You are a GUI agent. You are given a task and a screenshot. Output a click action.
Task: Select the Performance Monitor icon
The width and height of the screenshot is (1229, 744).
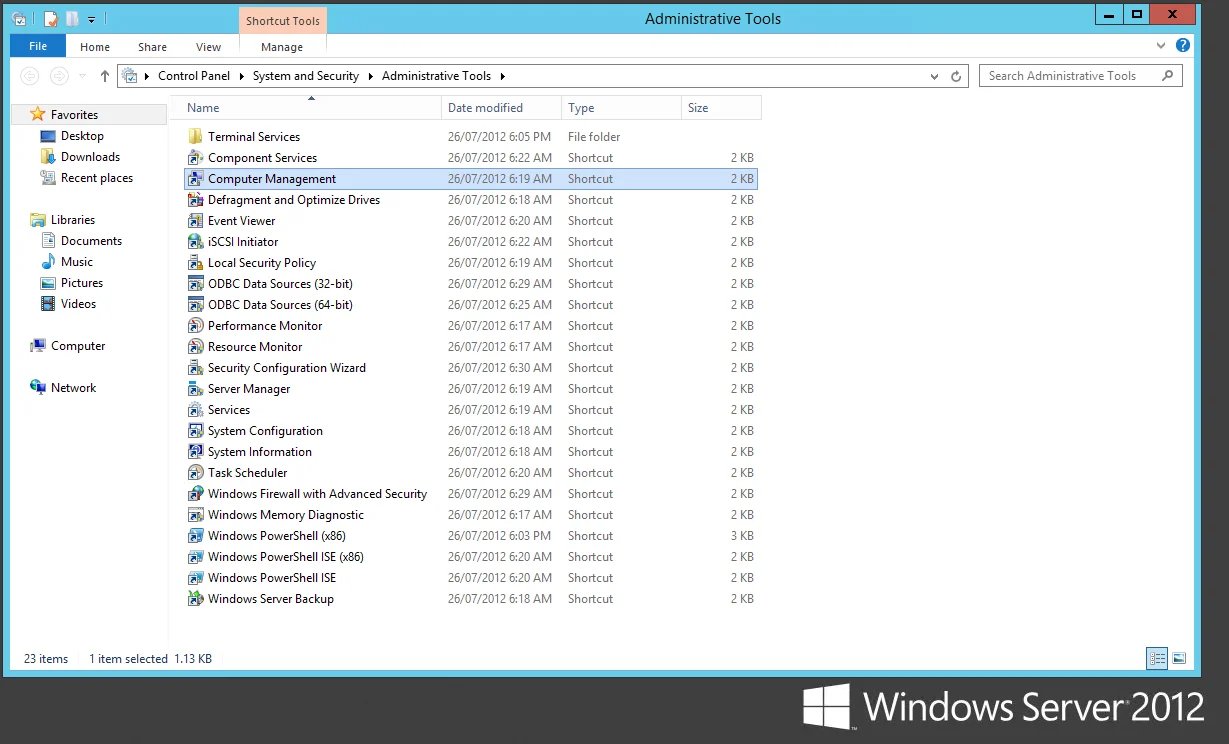tap(196, 326)
